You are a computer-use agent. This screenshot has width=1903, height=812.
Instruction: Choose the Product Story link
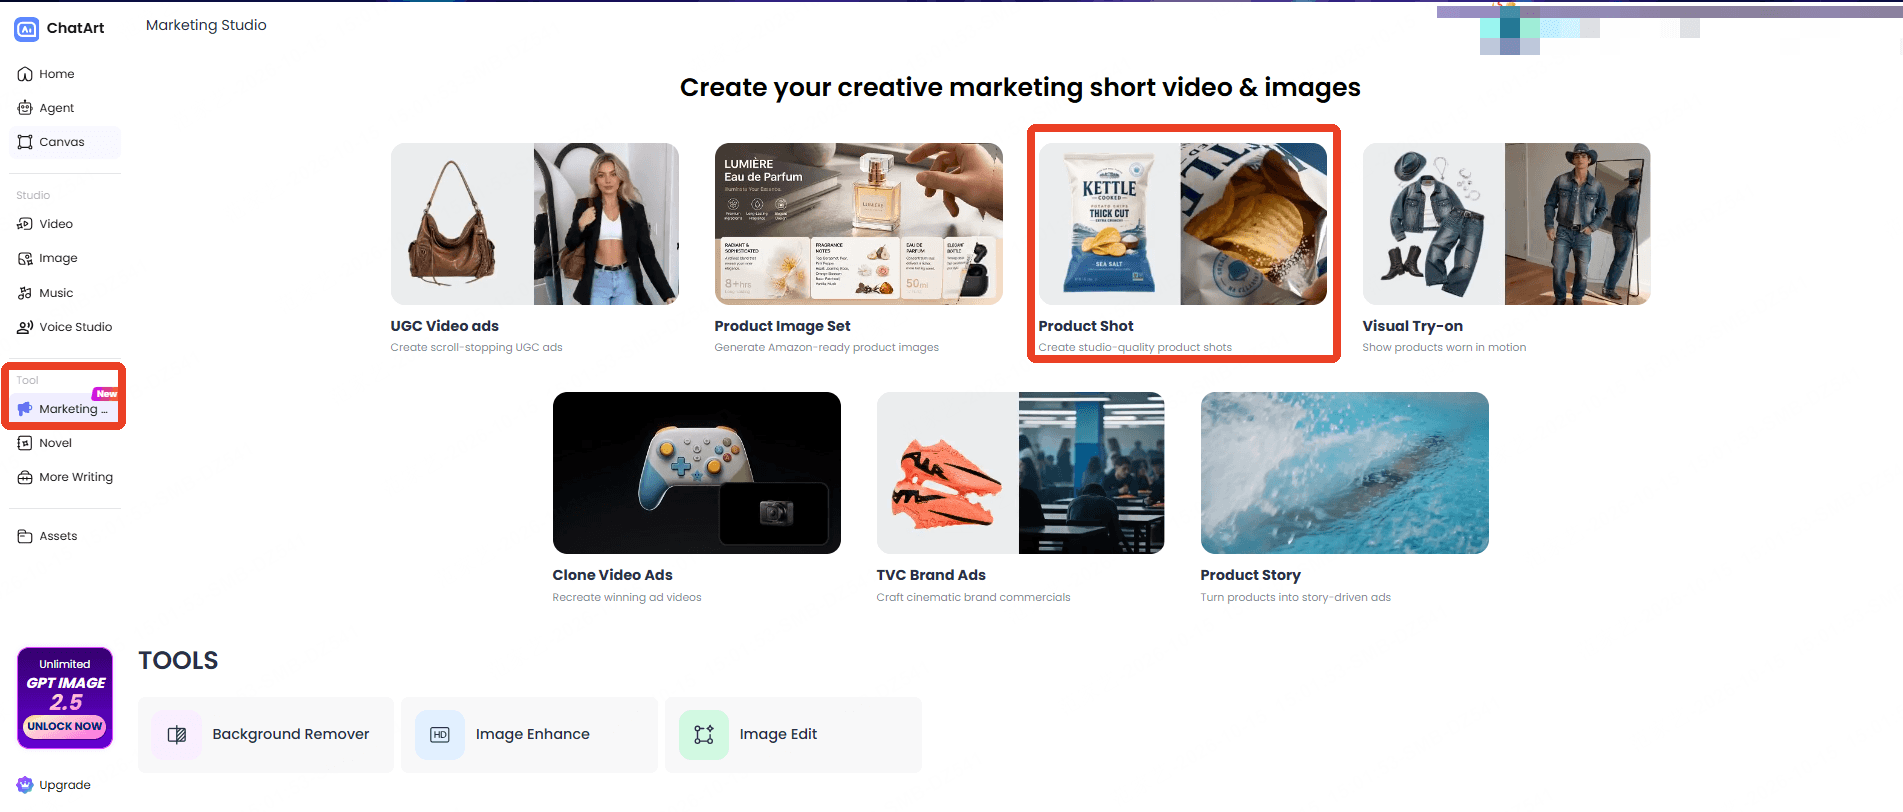[x=1251, y=575]
